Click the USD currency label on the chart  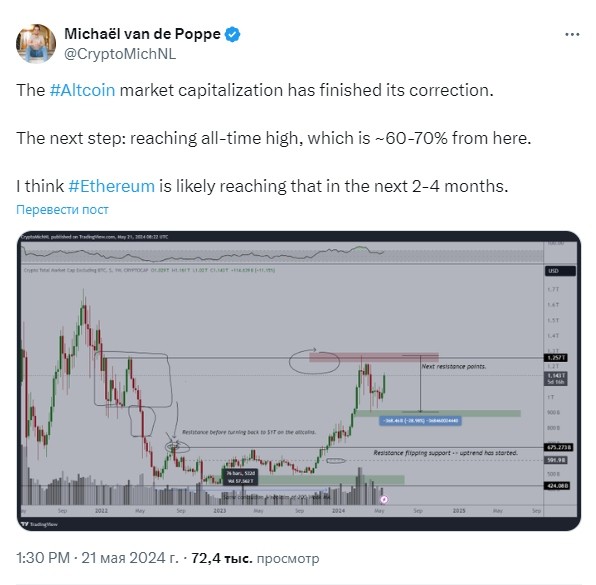coord(560,271)
